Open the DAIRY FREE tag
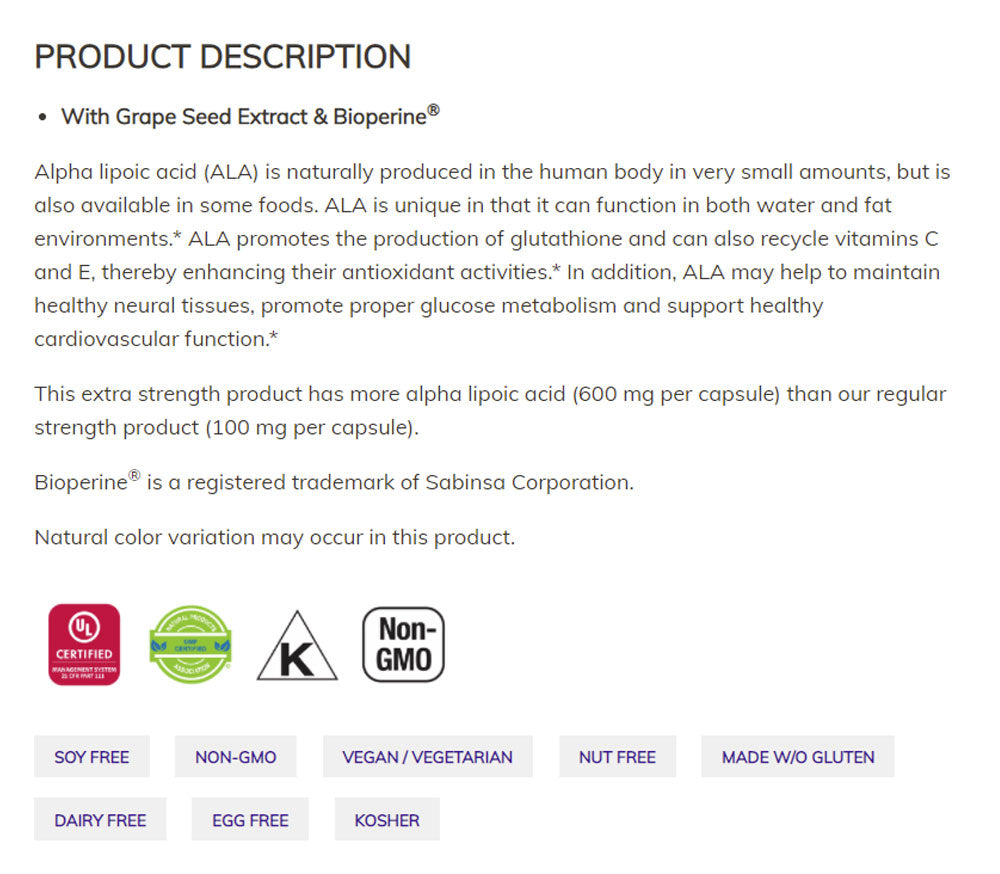This screenshot has width=1000, height=874. coord(100,820)
